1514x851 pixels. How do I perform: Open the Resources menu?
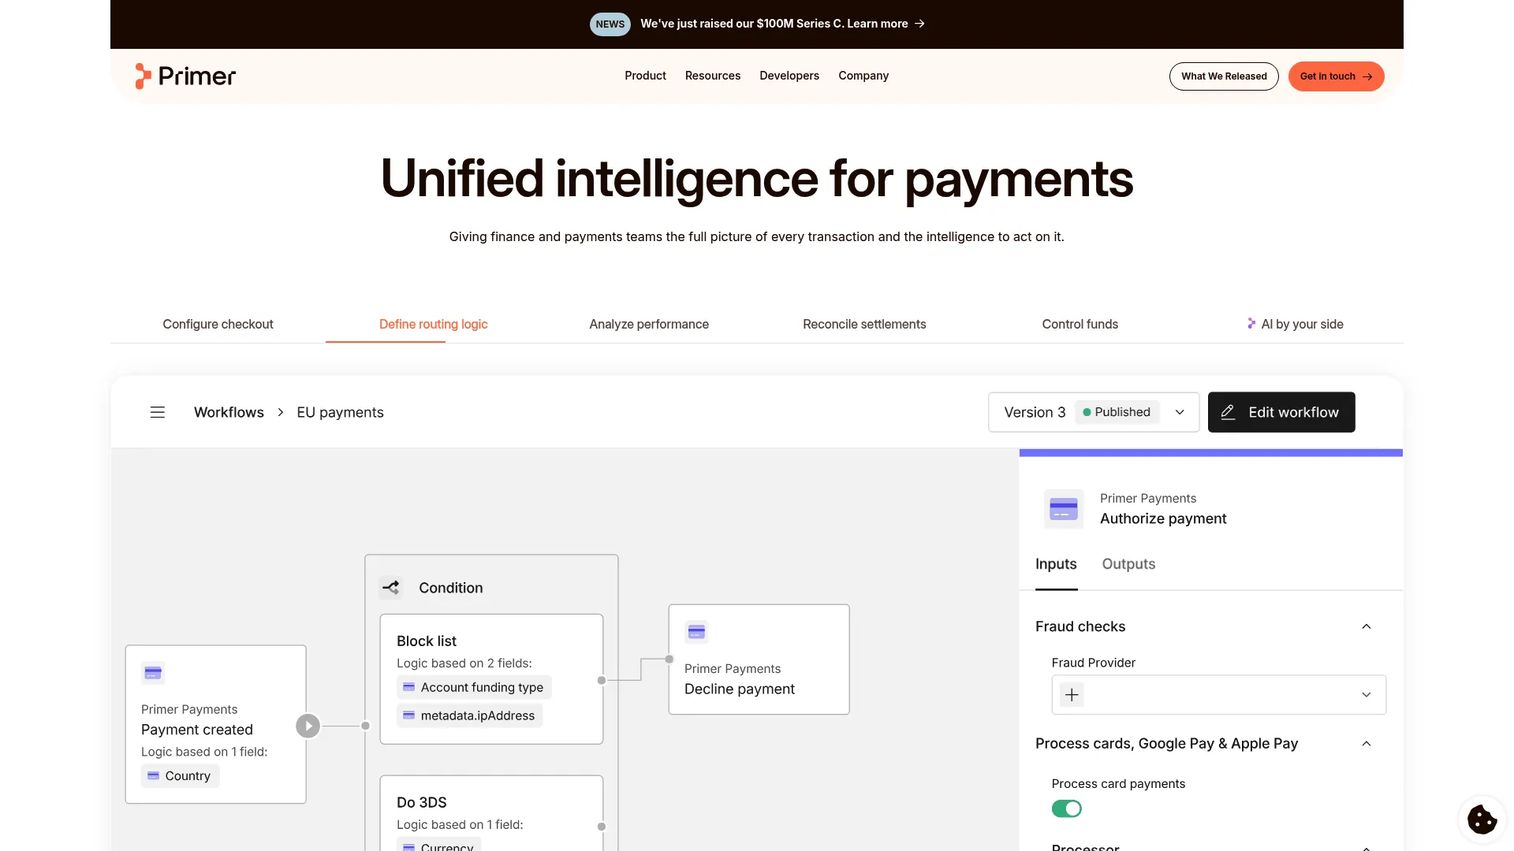[713, 76]
